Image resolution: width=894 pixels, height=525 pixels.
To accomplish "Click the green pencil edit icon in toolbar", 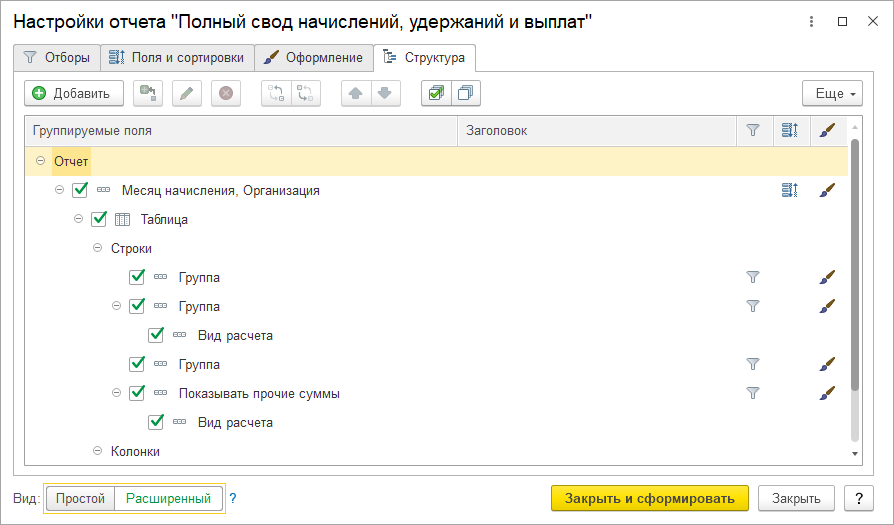I will tap(187, 93).
